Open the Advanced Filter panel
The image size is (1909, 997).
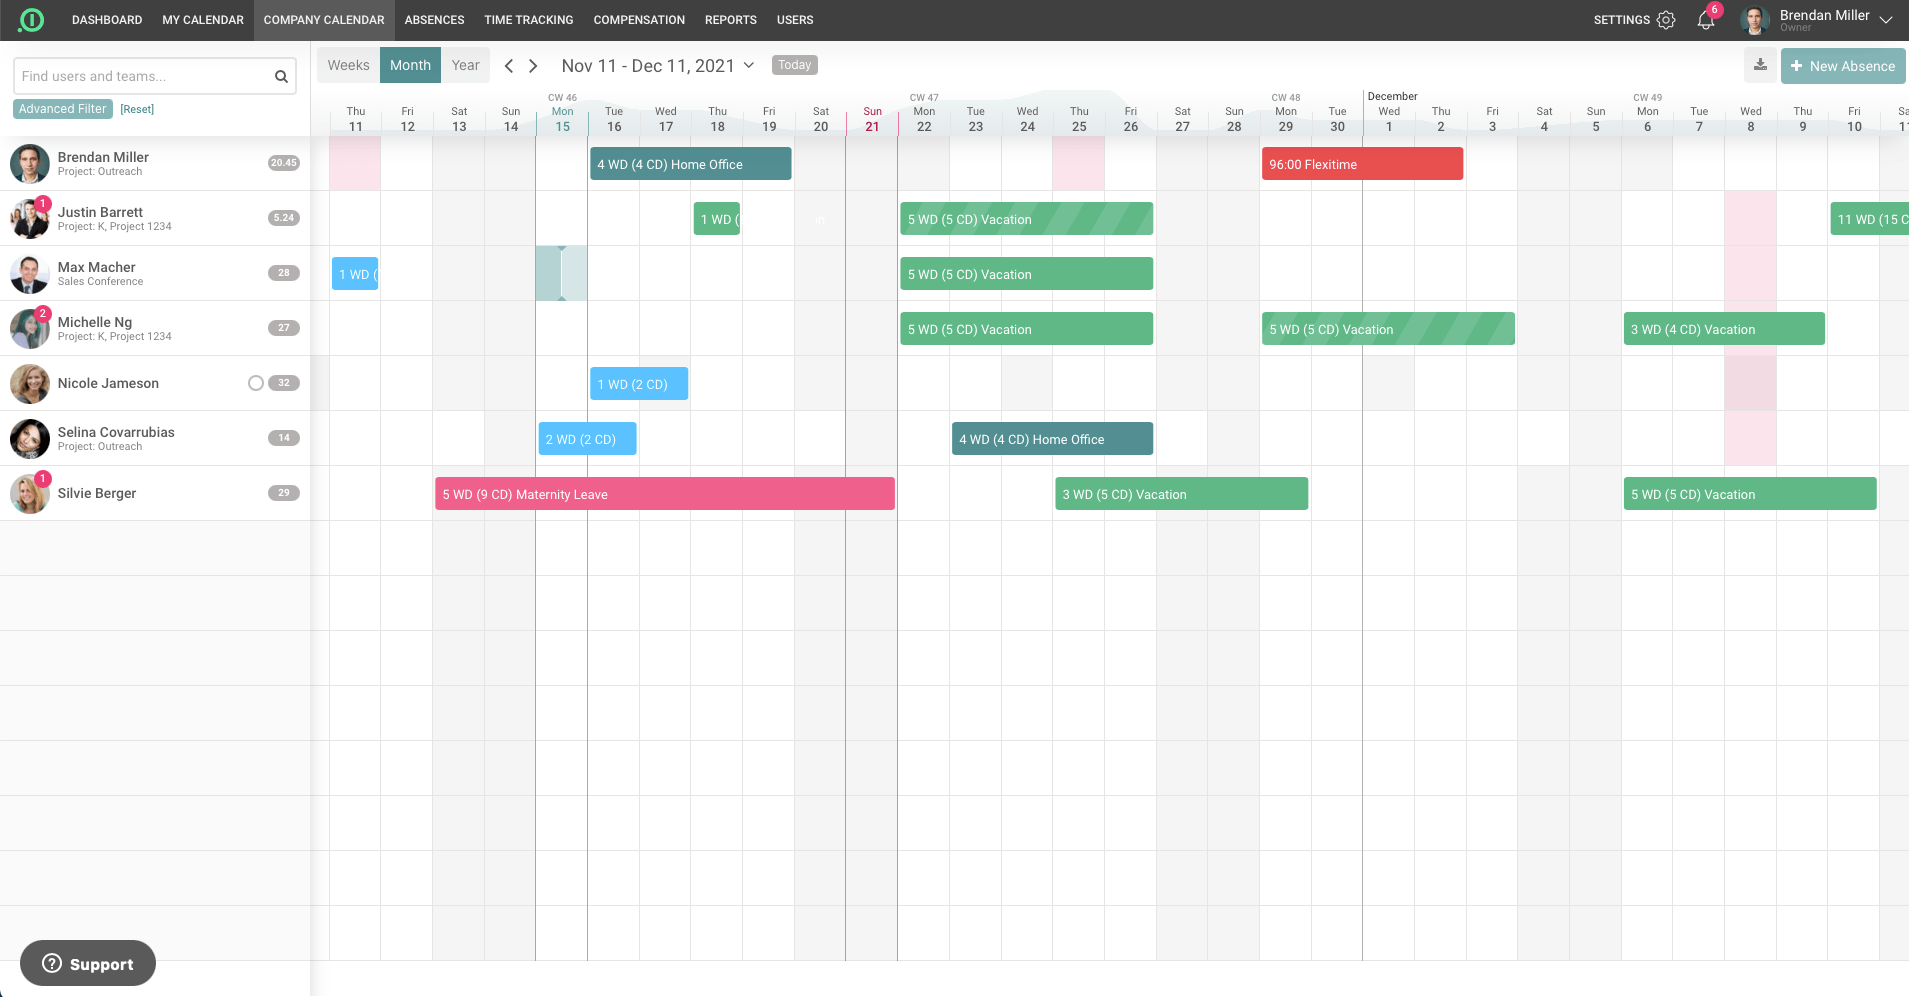[62, 109]
